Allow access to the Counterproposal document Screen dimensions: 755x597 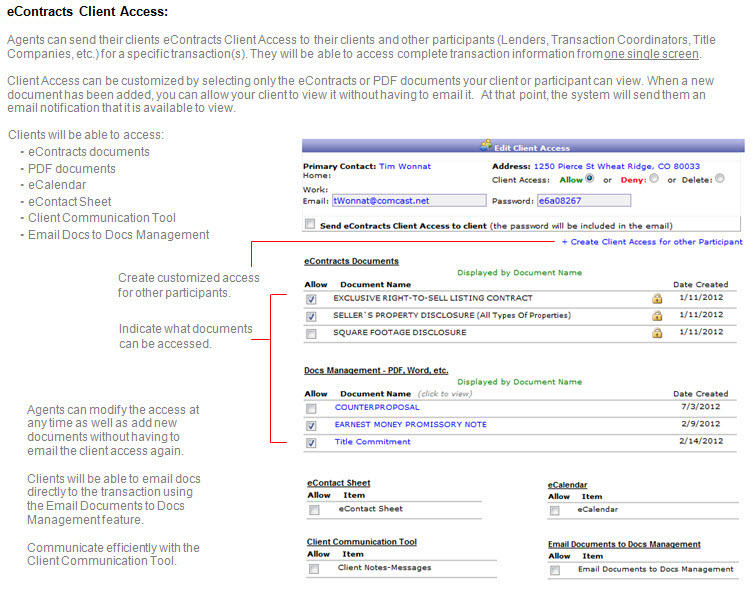312,408
